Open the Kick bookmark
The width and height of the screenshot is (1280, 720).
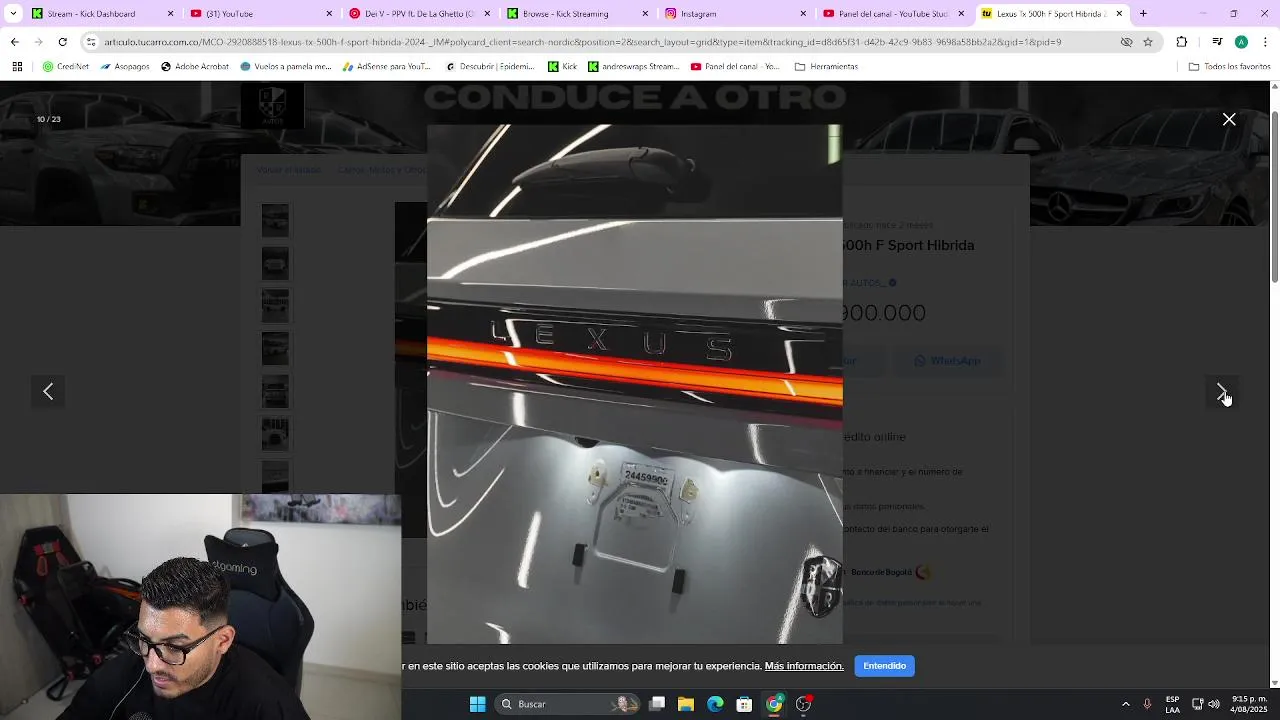(x=563, y=66)
